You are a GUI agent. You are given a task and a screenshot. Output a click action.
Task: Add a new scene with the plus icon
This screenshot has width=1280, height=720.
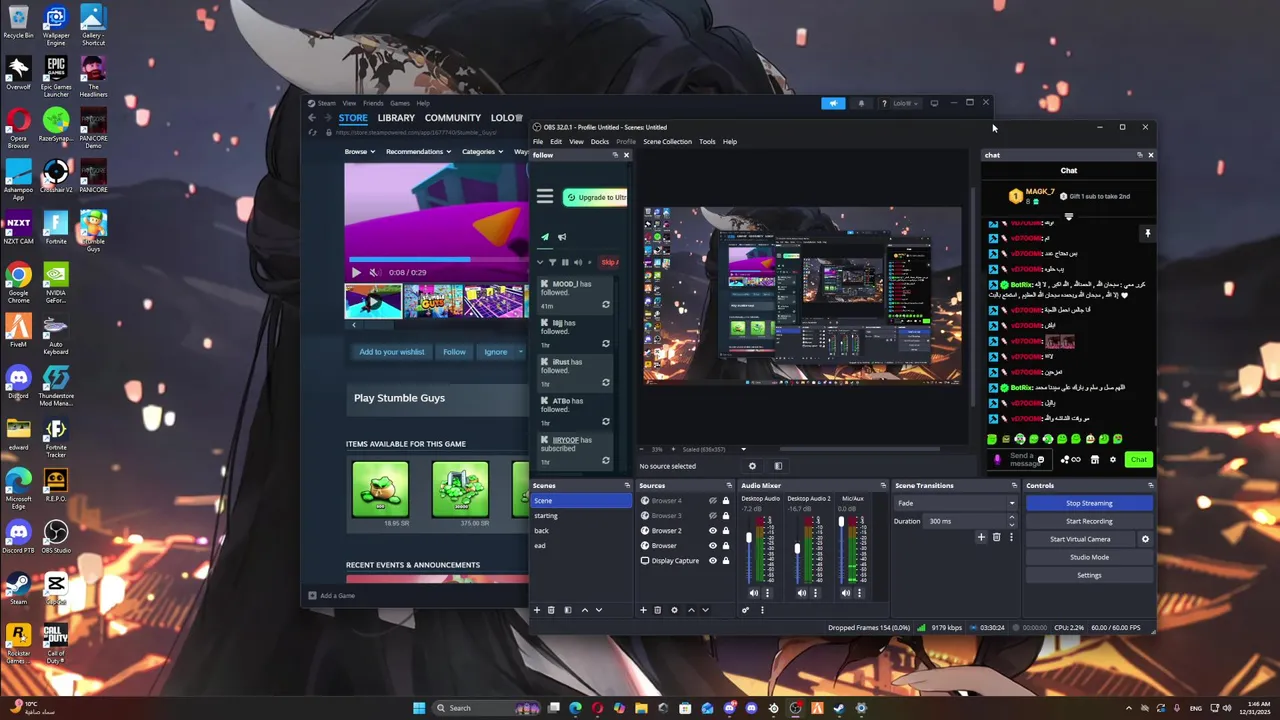[x=537, y=610]
